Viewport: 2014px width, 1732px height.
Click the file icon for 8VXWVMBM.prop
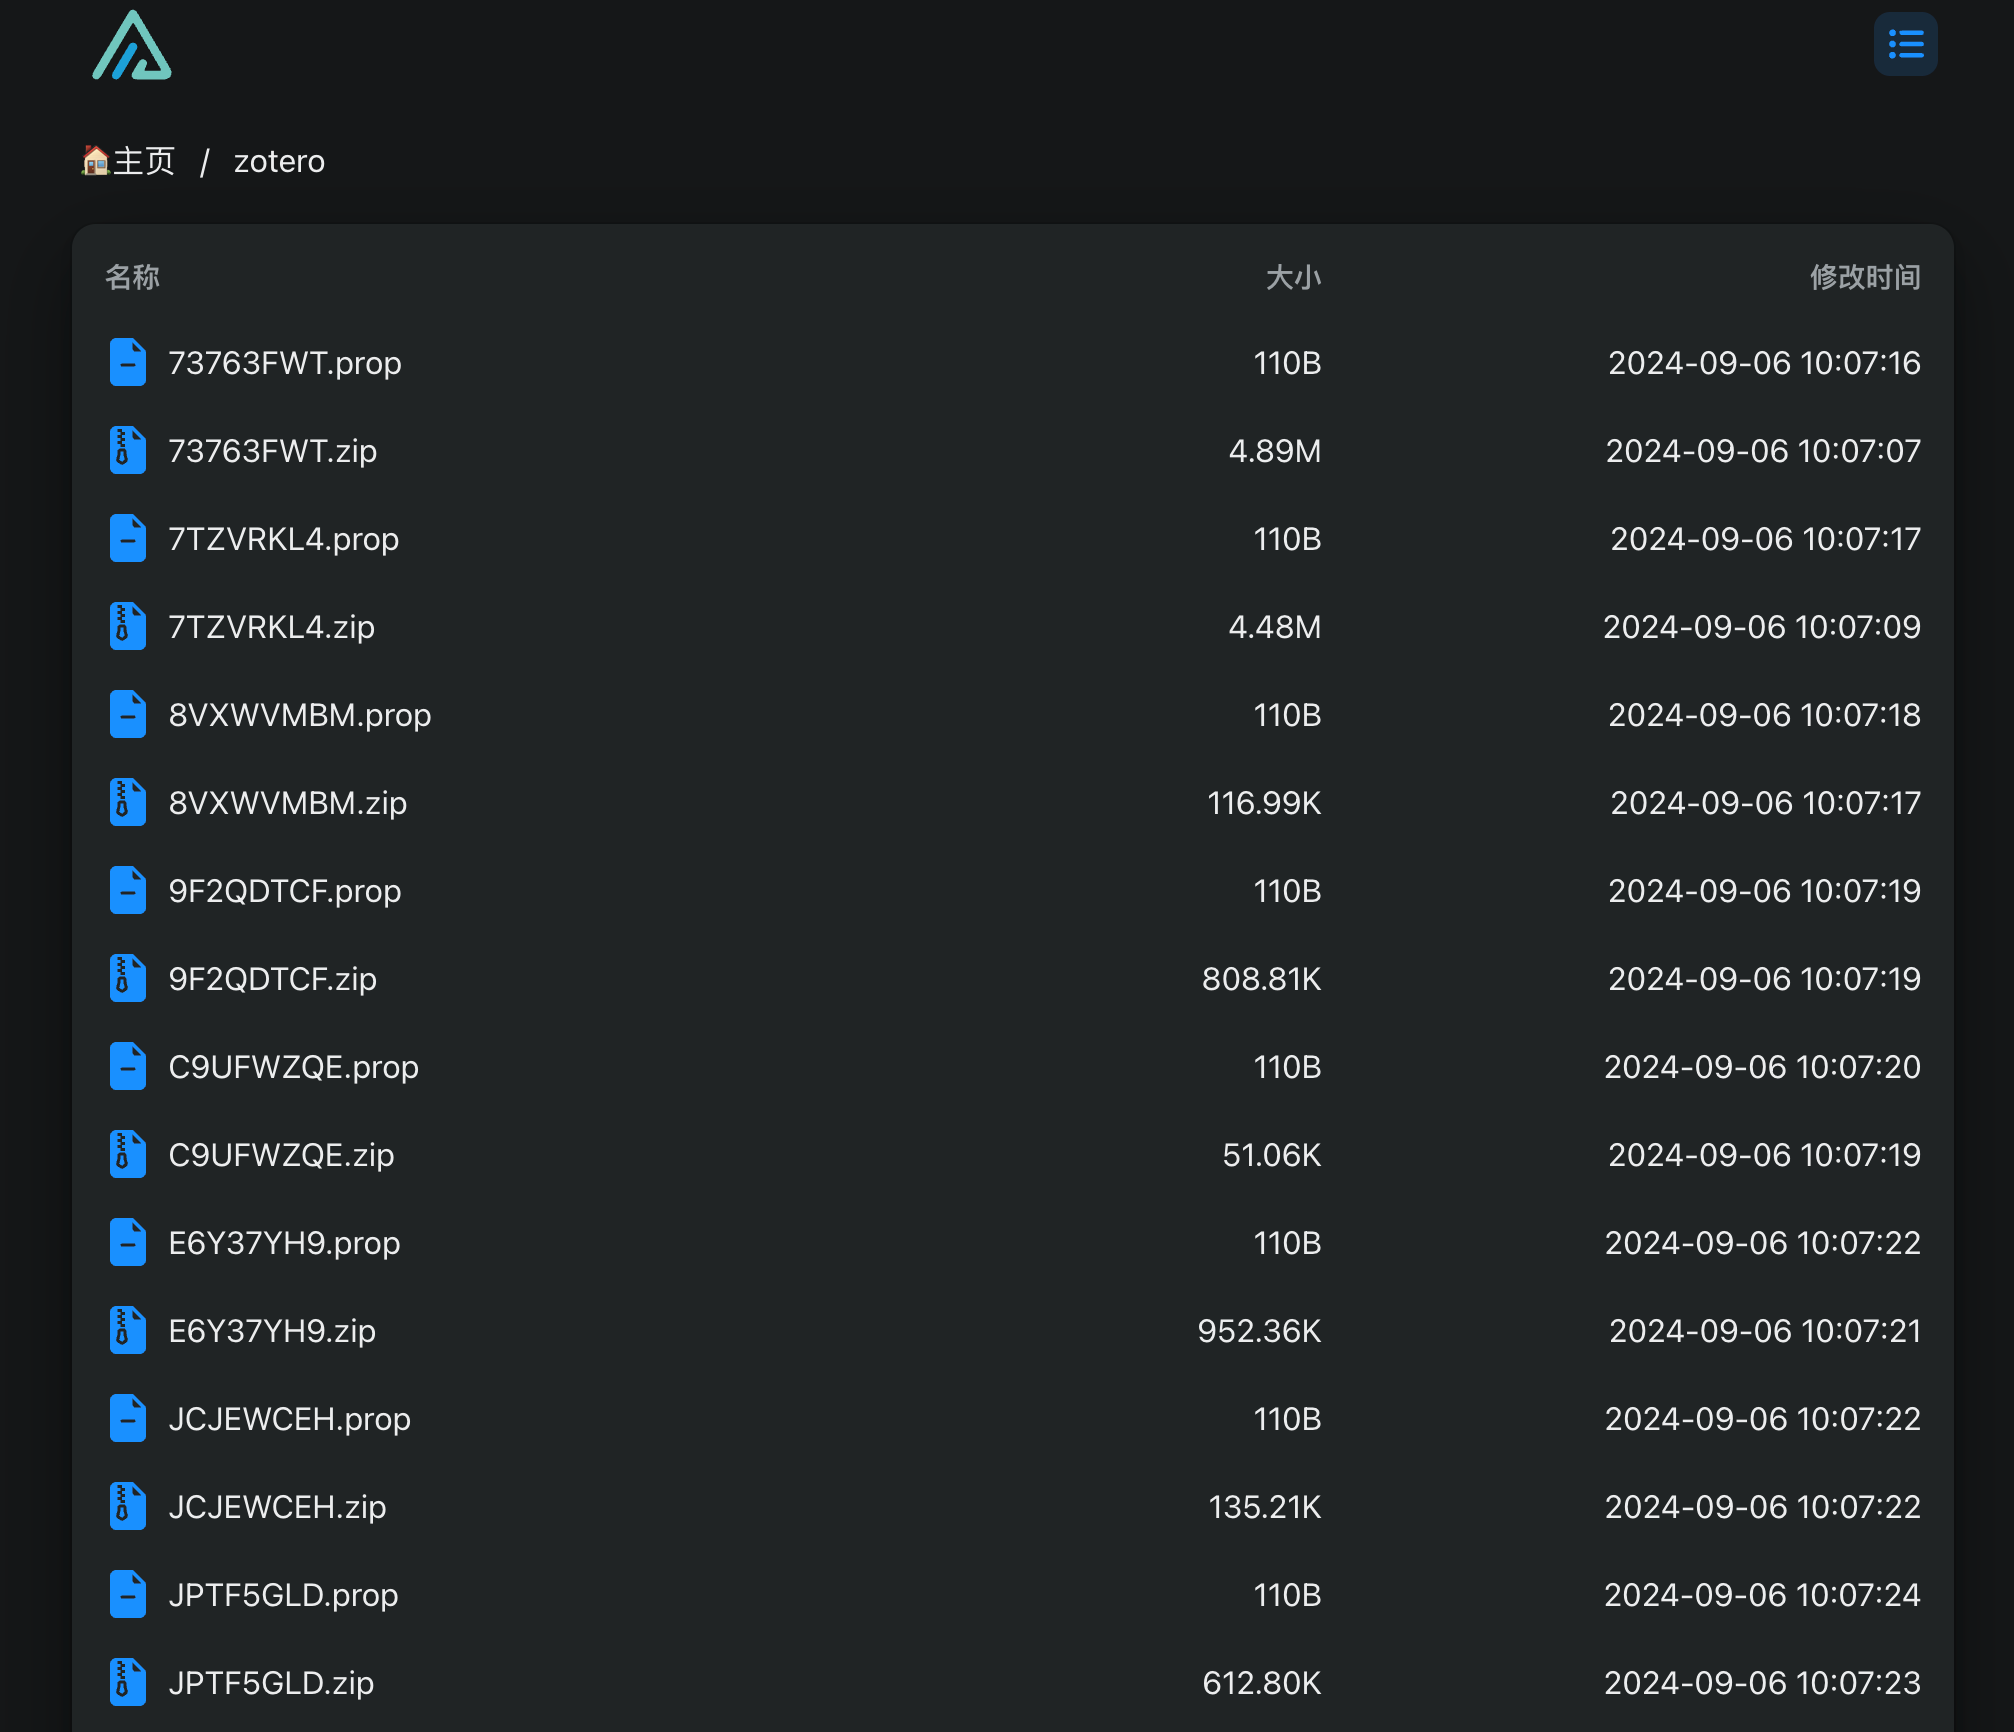tap(128, 714)
